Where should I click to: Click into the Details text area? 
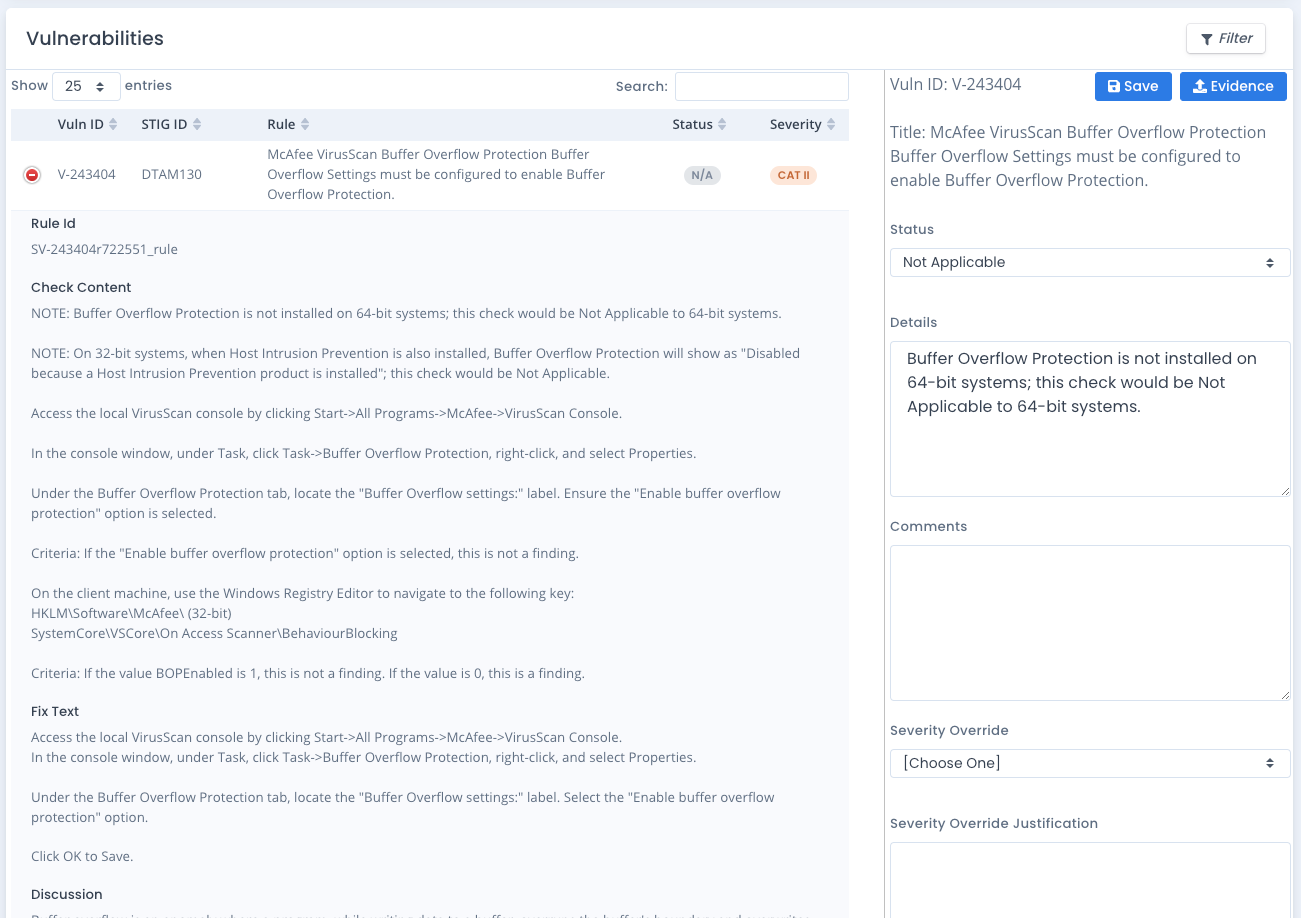[1090, 419]
